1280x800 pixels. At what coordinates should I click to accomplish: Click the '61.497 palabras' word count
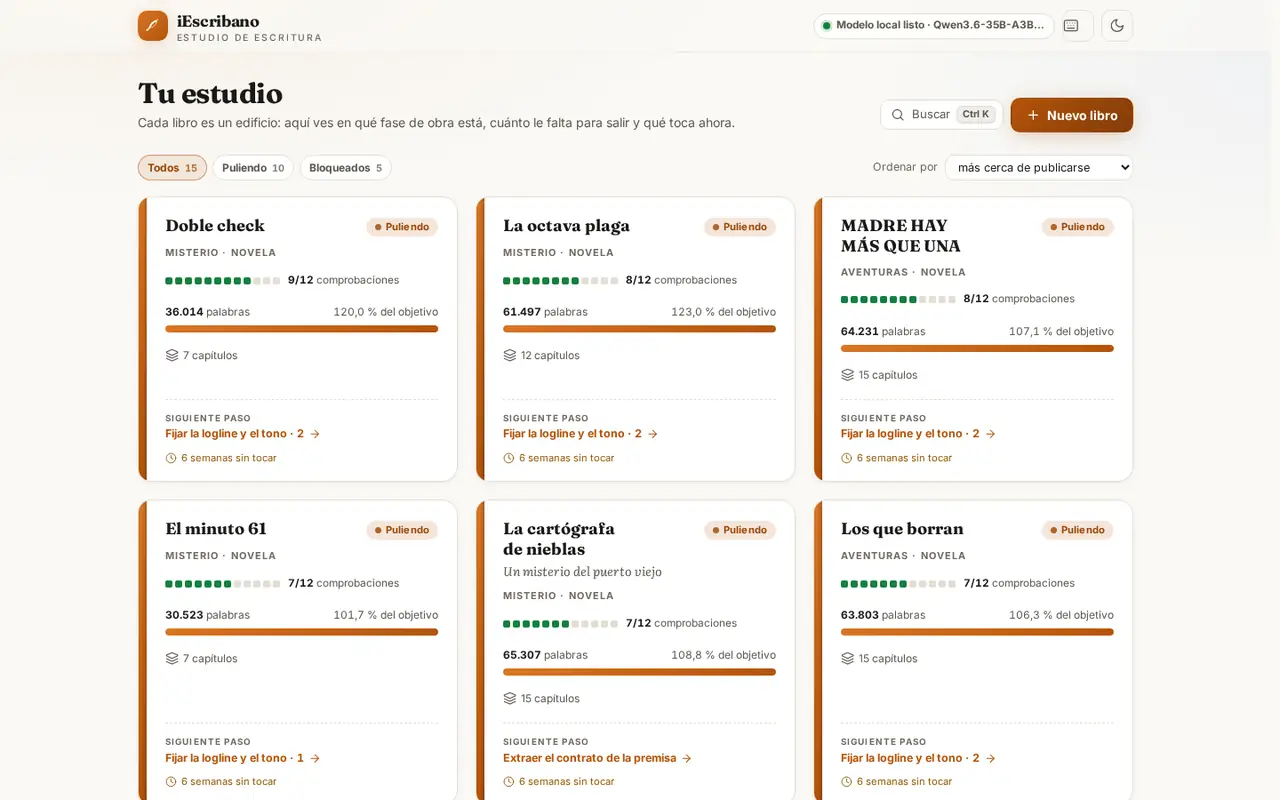coord(545,312)
